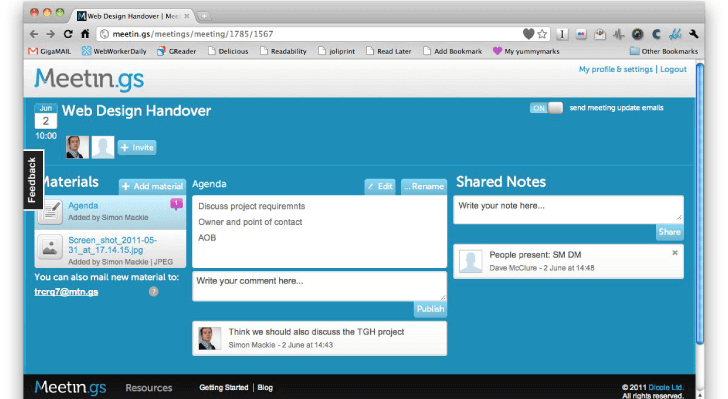This screenshot has width=728, height=399.
Task: Click the Add material button
Action: pos(152,186)
